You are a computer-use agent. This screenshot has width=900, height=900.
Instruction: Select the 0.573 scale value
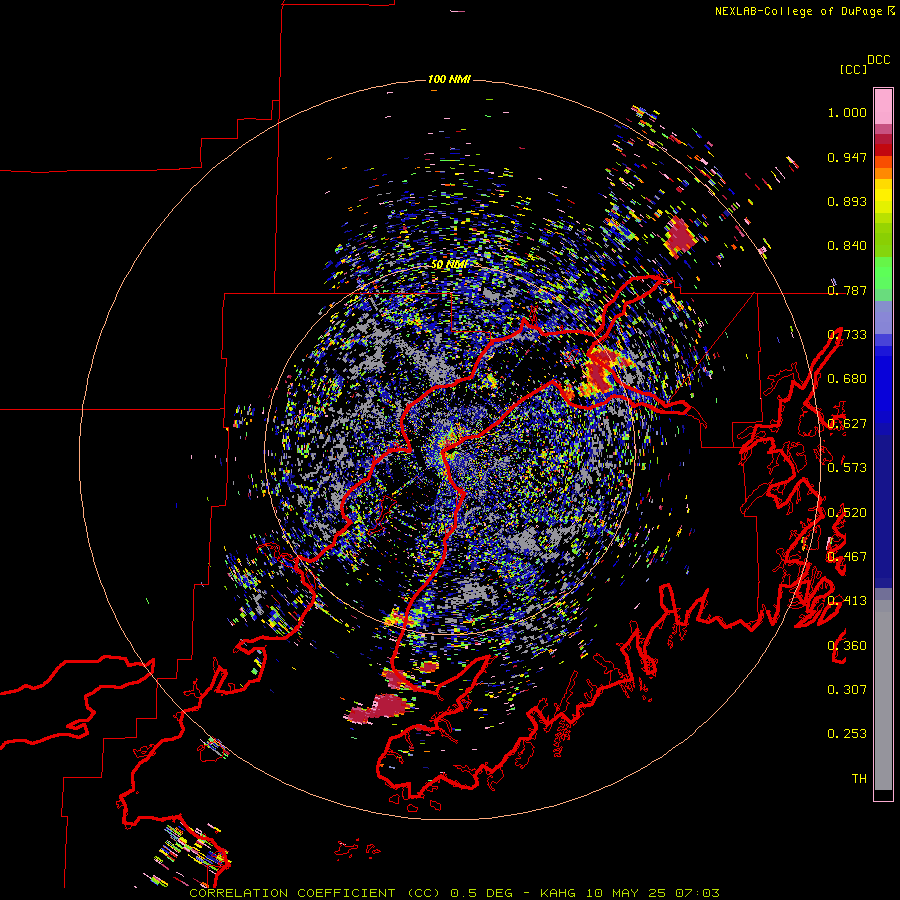(x=847, y=467)
